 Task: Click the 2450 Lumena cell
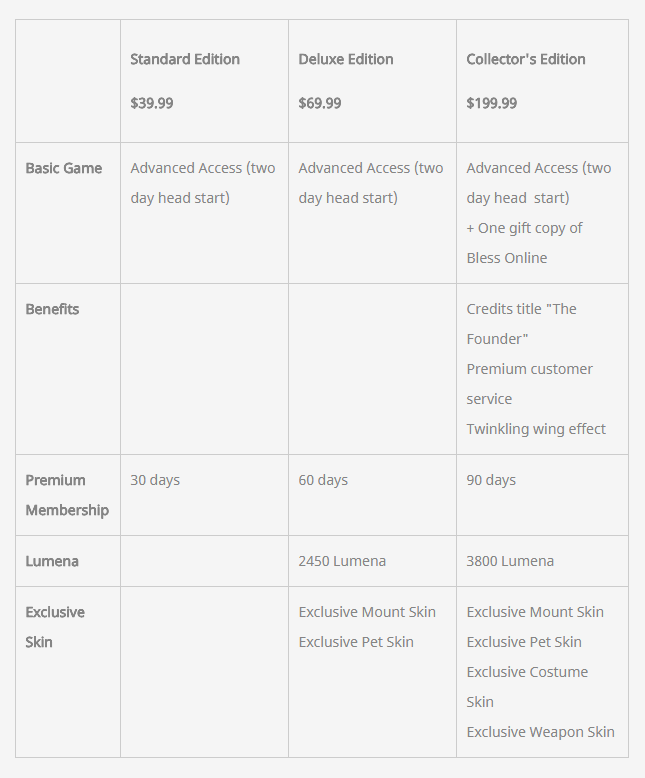[x=342, y=561]
